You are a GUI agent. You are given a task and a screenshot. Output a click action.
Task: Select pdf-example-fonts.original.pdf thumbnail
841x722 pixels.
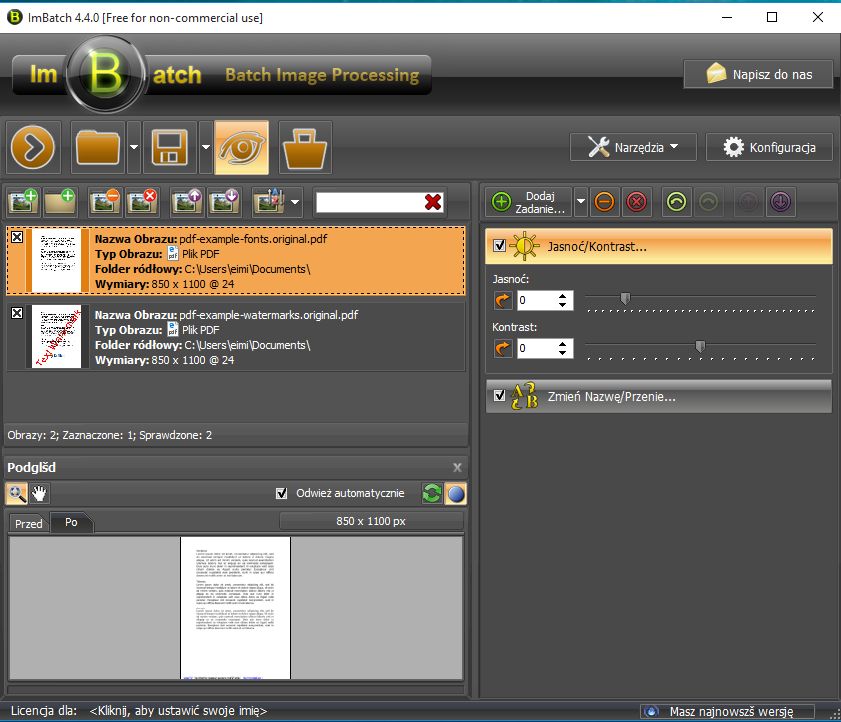[x=57, y=261]
